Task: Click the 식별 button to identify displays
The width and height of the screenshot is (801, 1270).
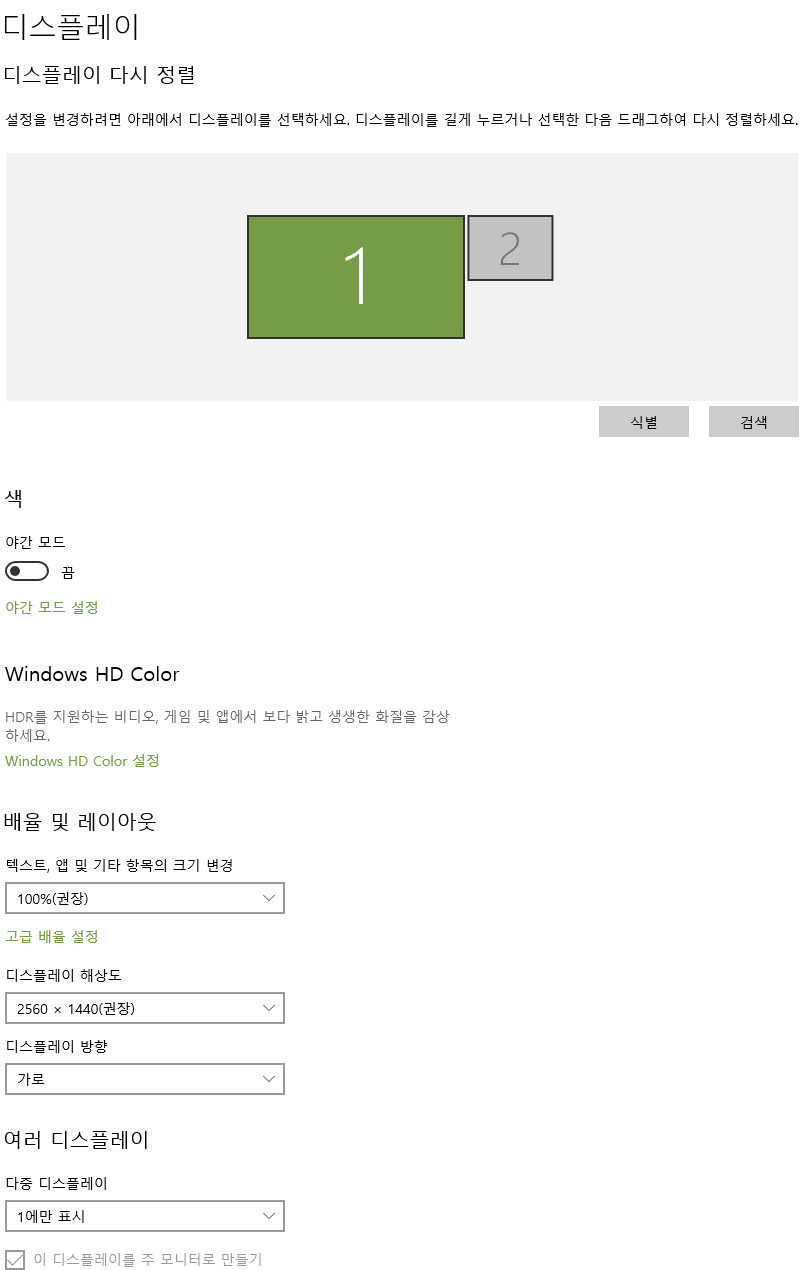Action: point(643,421)
